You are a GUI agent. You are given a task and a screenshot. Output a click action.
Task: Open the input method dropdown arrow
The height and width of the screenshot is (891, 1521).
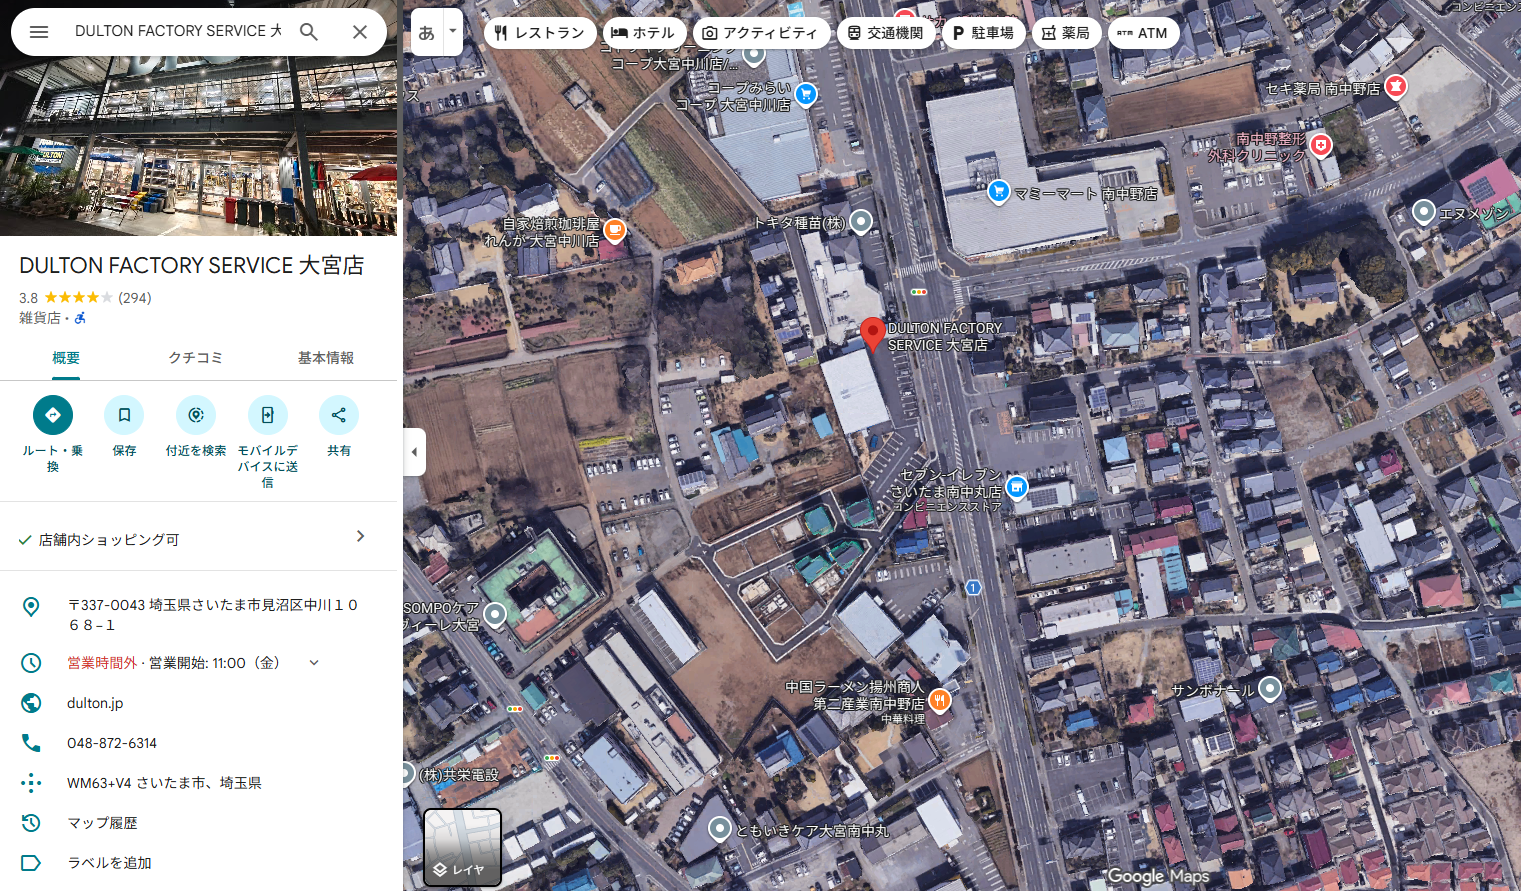coord(453,32)
